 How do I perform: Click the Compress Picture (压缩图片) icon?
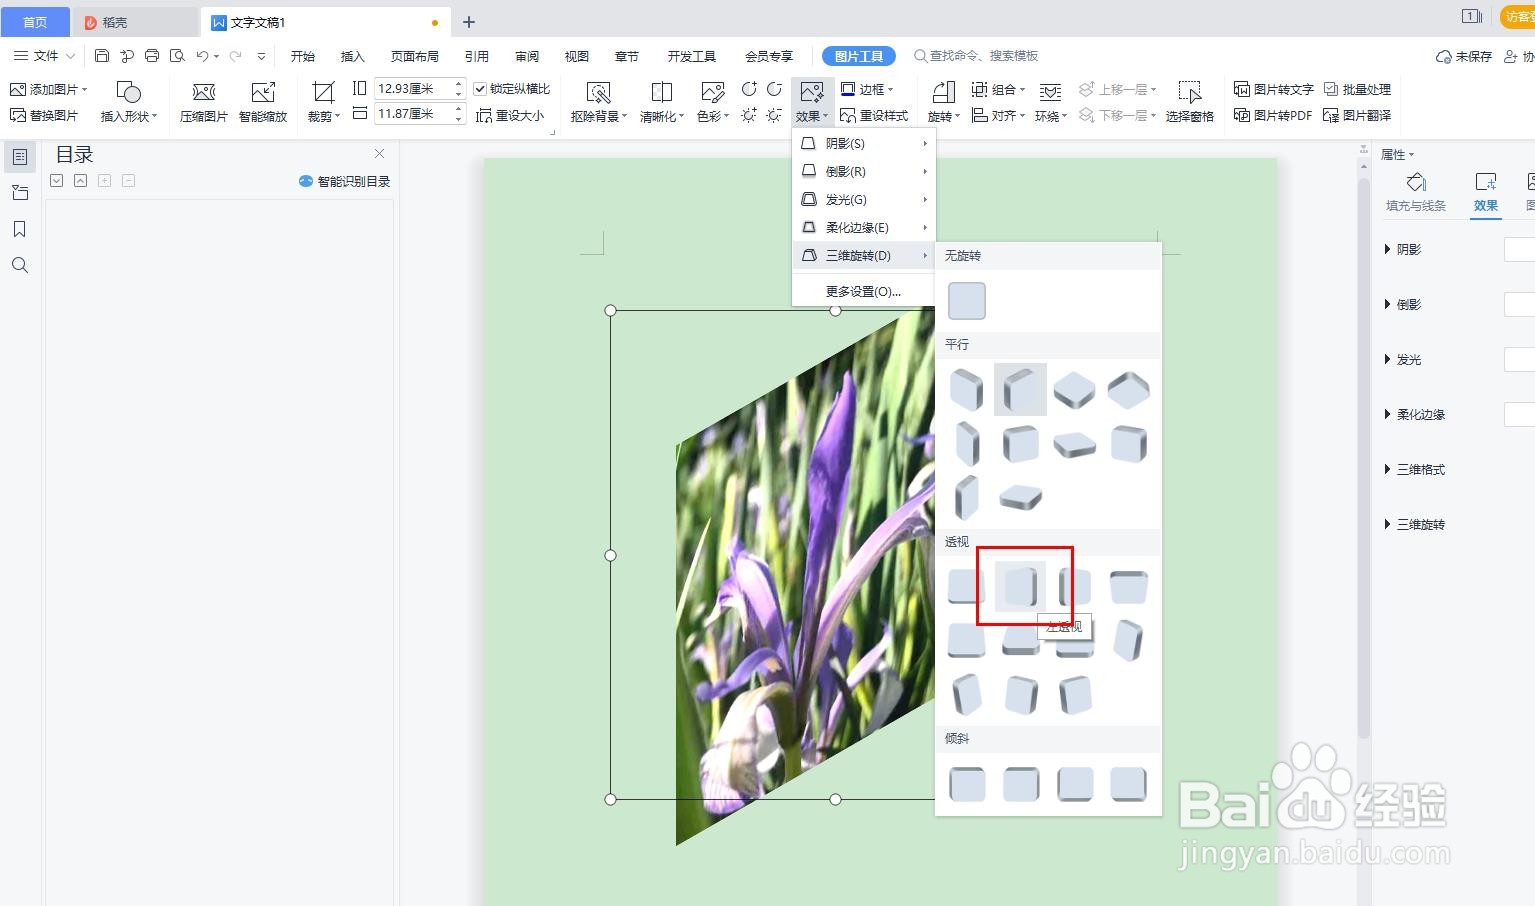pos(204,93)
